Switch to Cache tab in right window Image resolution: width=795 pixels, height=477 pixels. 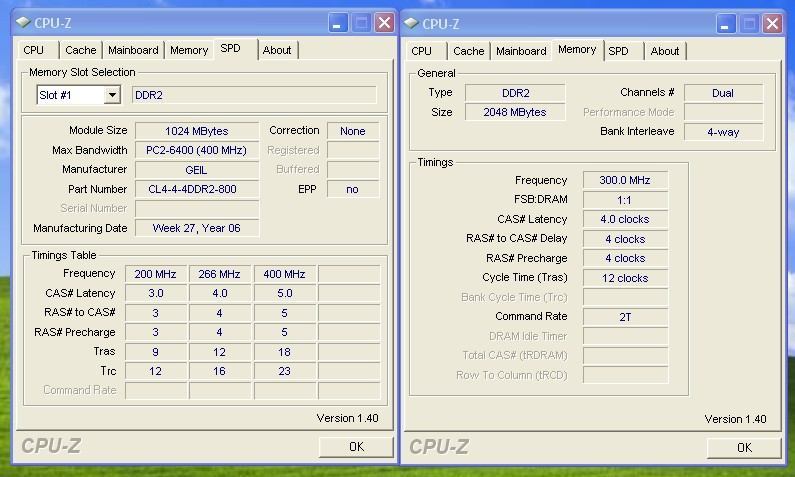point(468,51)
